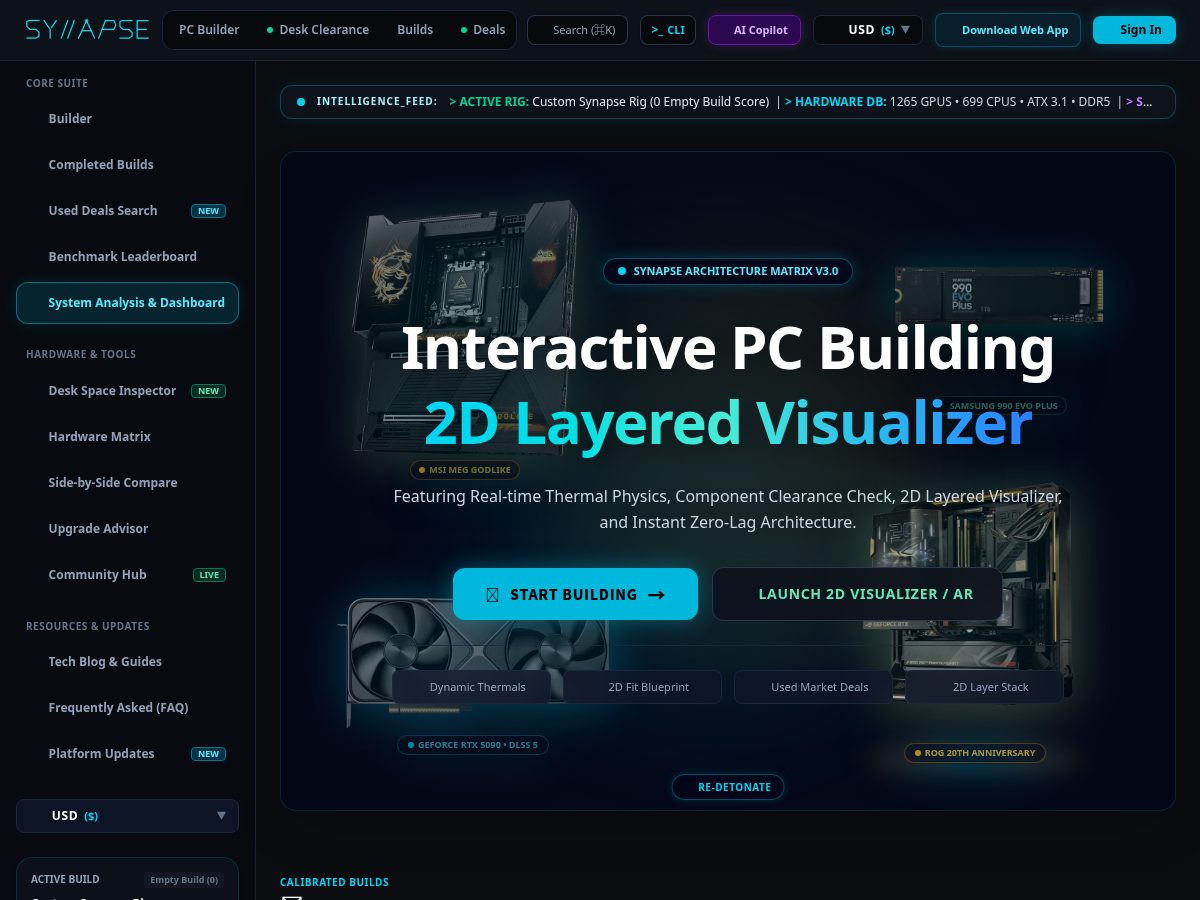Click LAUNCH 2D VISUALIZER / AR
Image resolution: width=1200 pixels, height=900 pixels.
click(857, 594)
